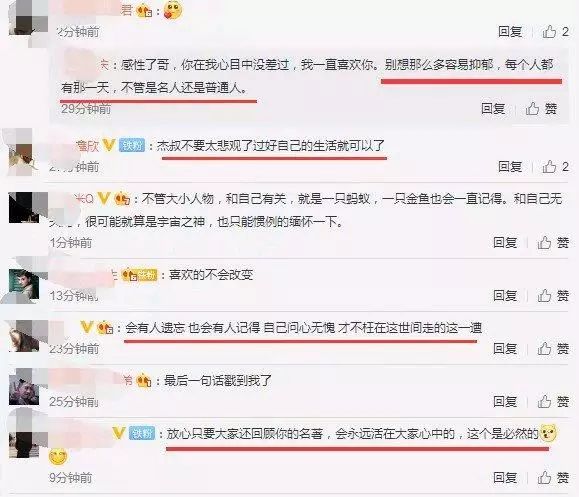Like the 杰叔不要太悲观了 comment
579x497 pixels.
[x=555, y=167]
